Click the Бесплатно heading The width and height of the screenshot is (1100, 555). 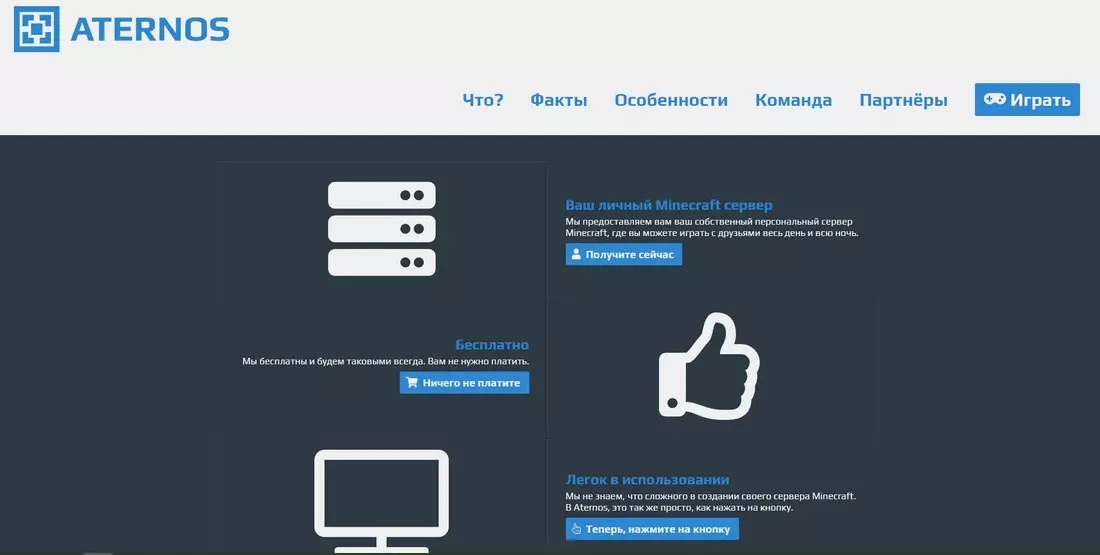pyautogui.click(x=492, y=345)
